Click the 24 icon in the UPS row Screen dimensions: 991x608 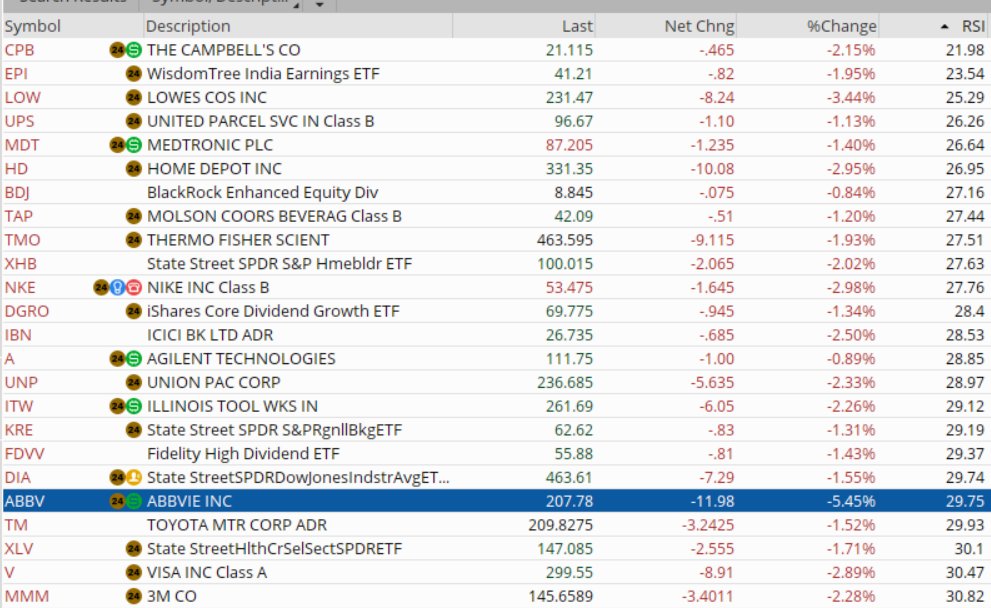click(133, 121)
